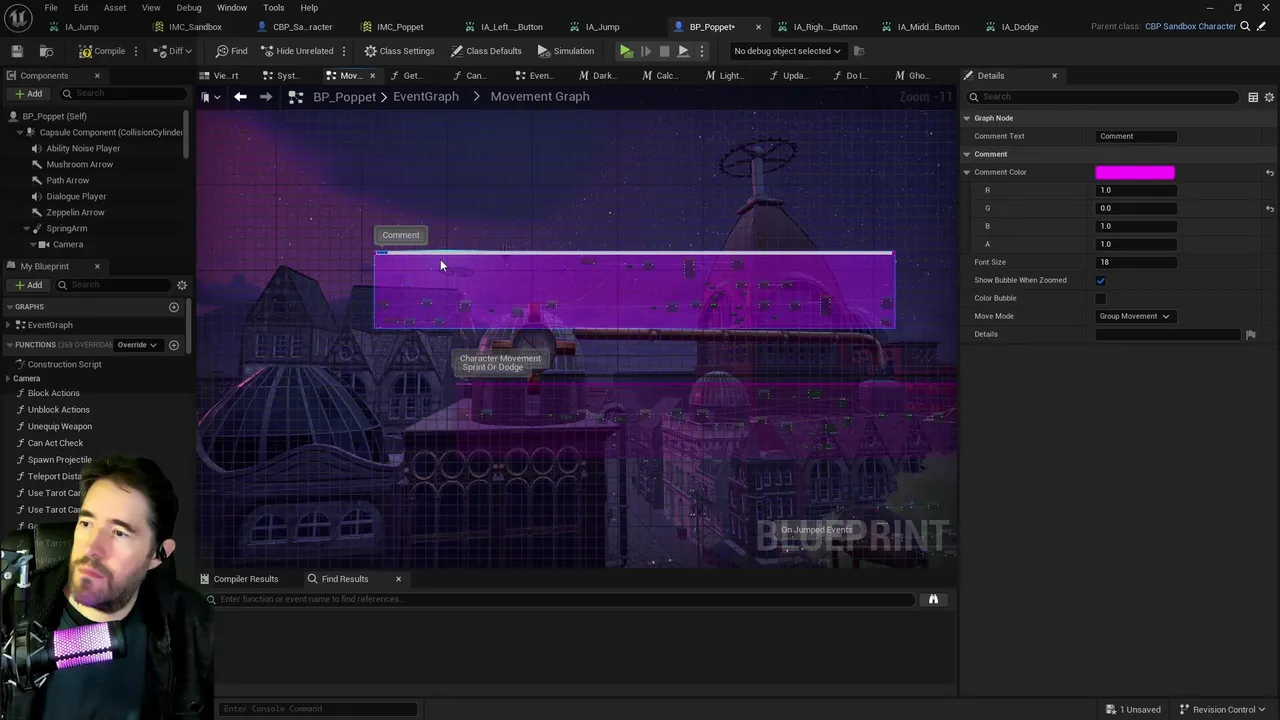Add a component in Components panel
The image size is (1280, 720).
(28, 94)
